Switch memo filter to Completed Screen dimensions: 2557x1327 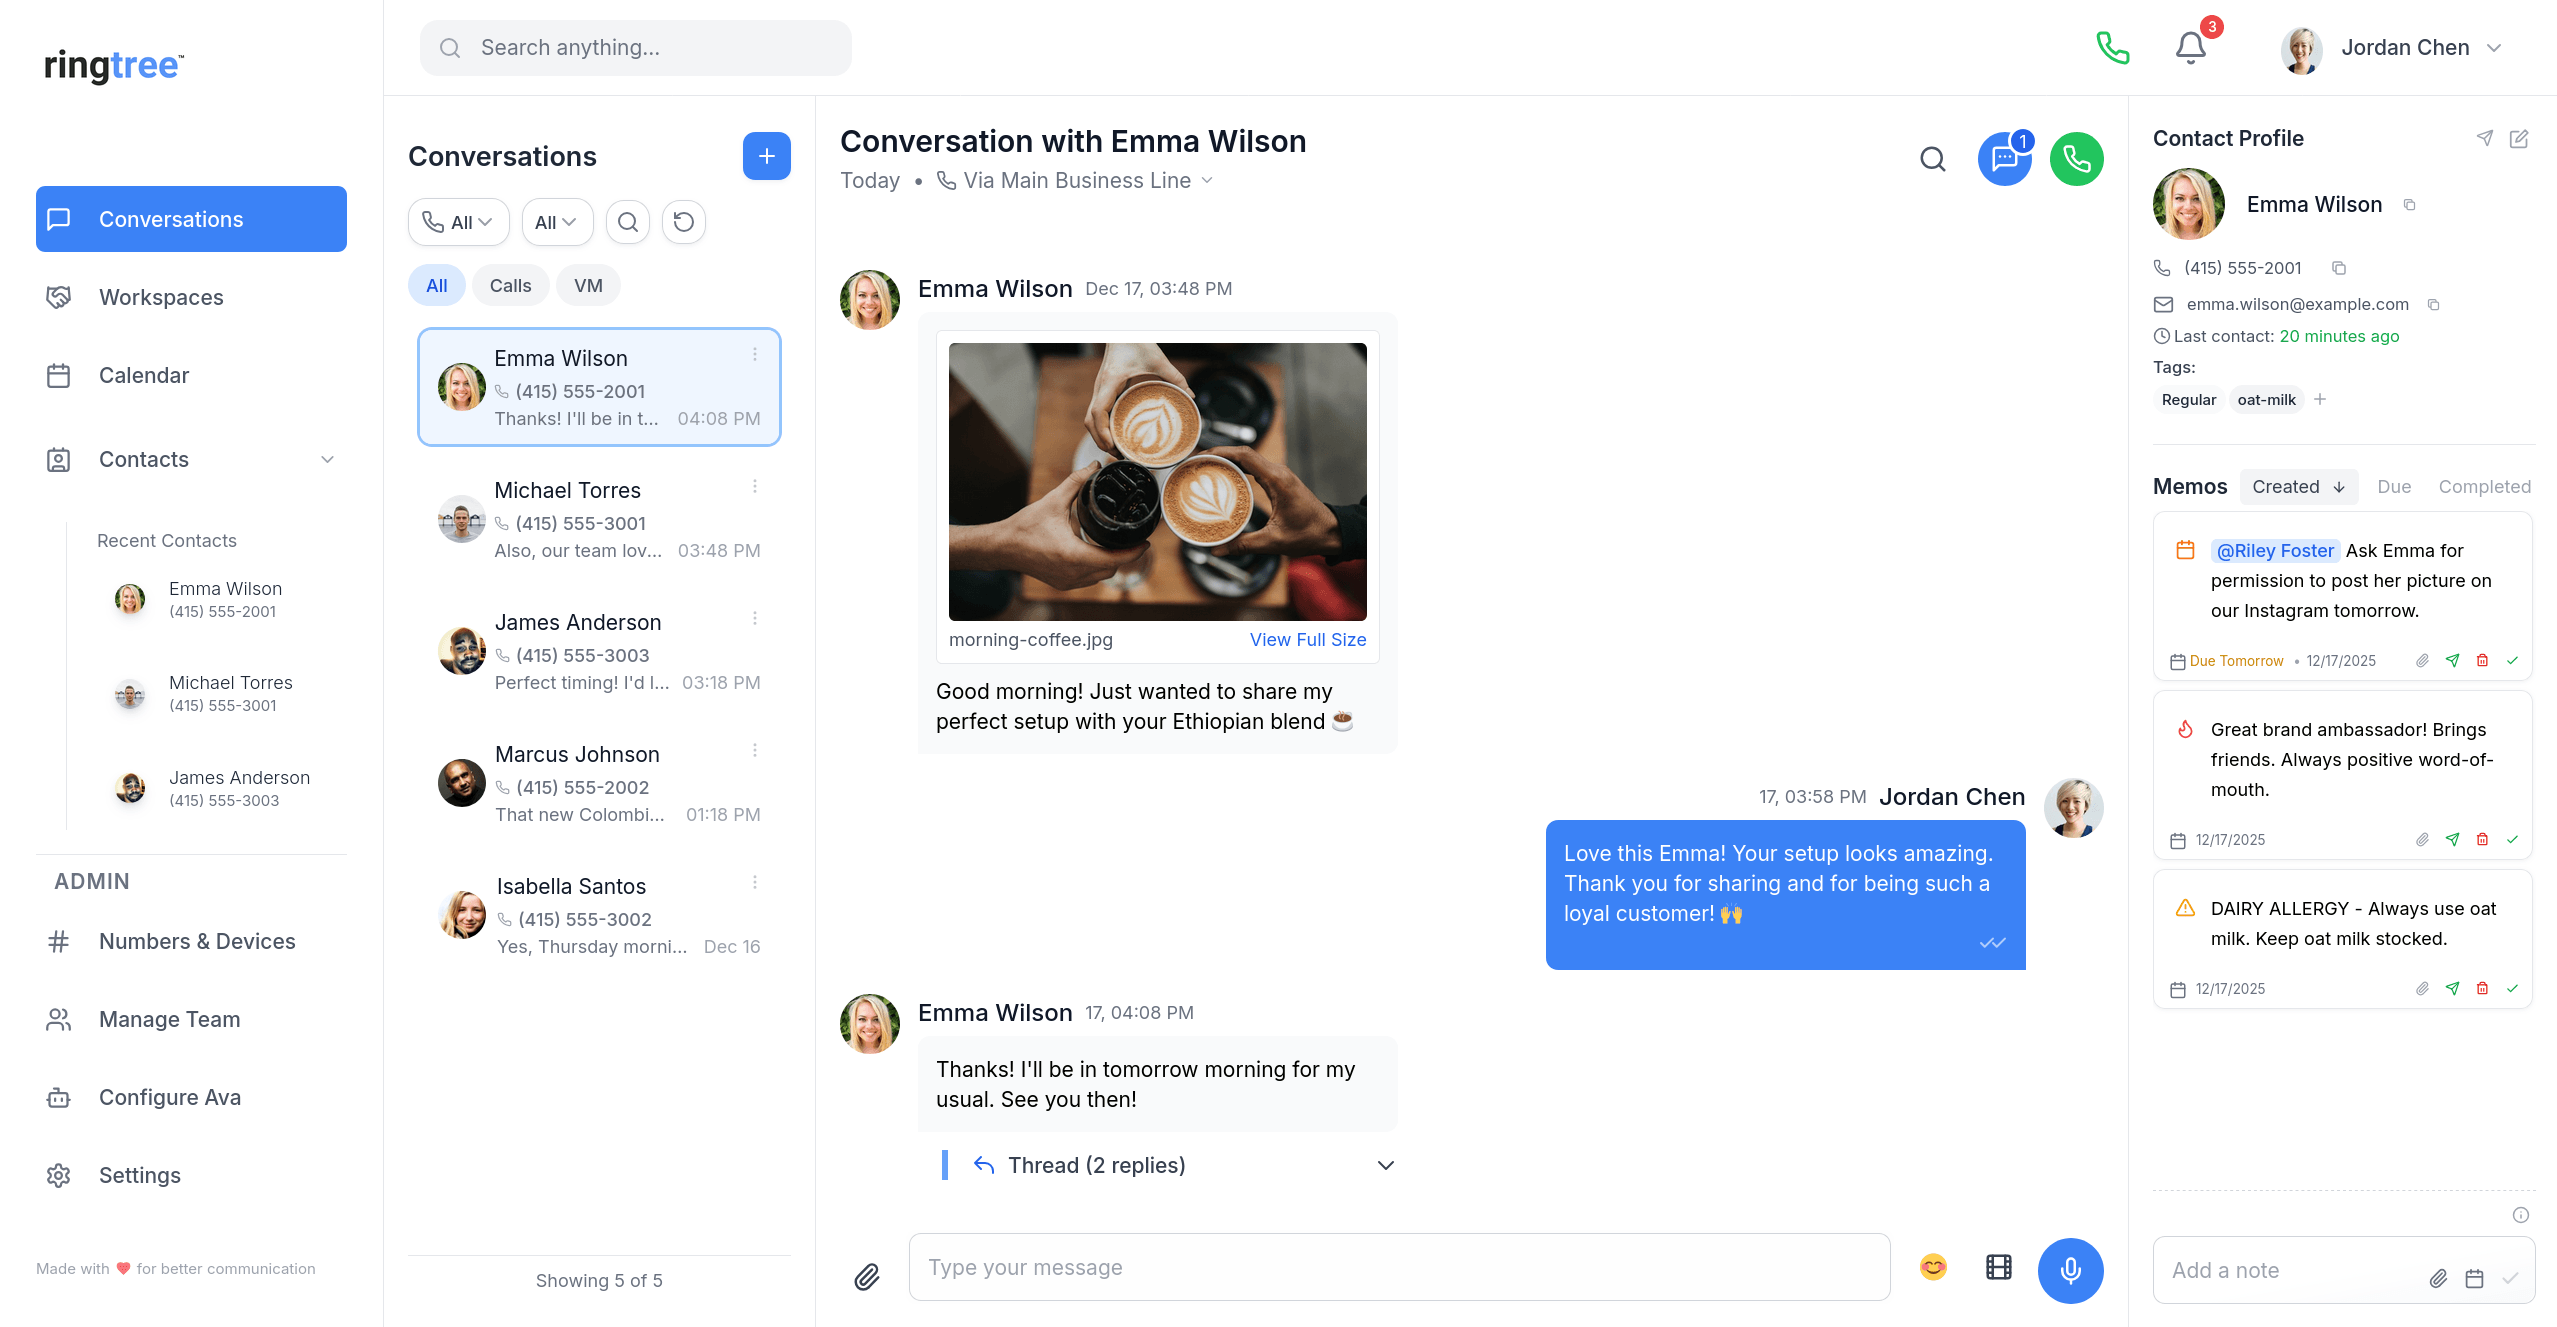click(2484, 487)
